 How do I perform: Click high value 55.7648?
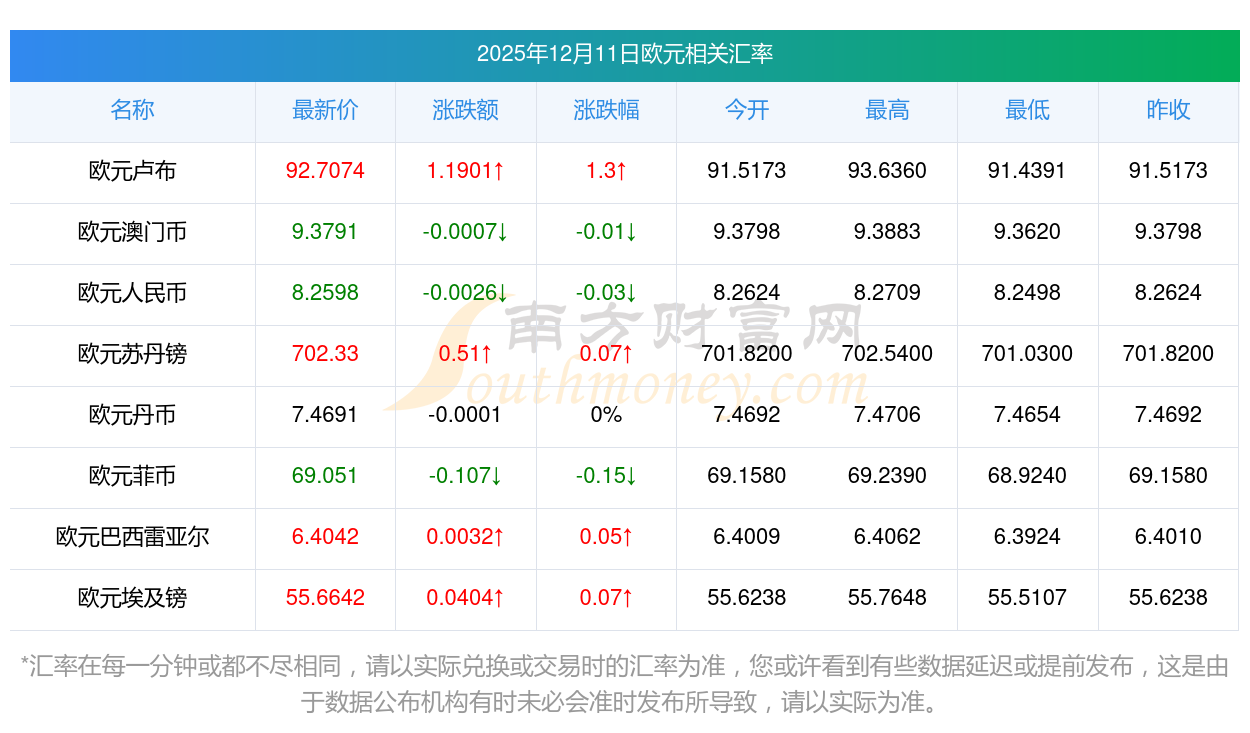(887, 598)
